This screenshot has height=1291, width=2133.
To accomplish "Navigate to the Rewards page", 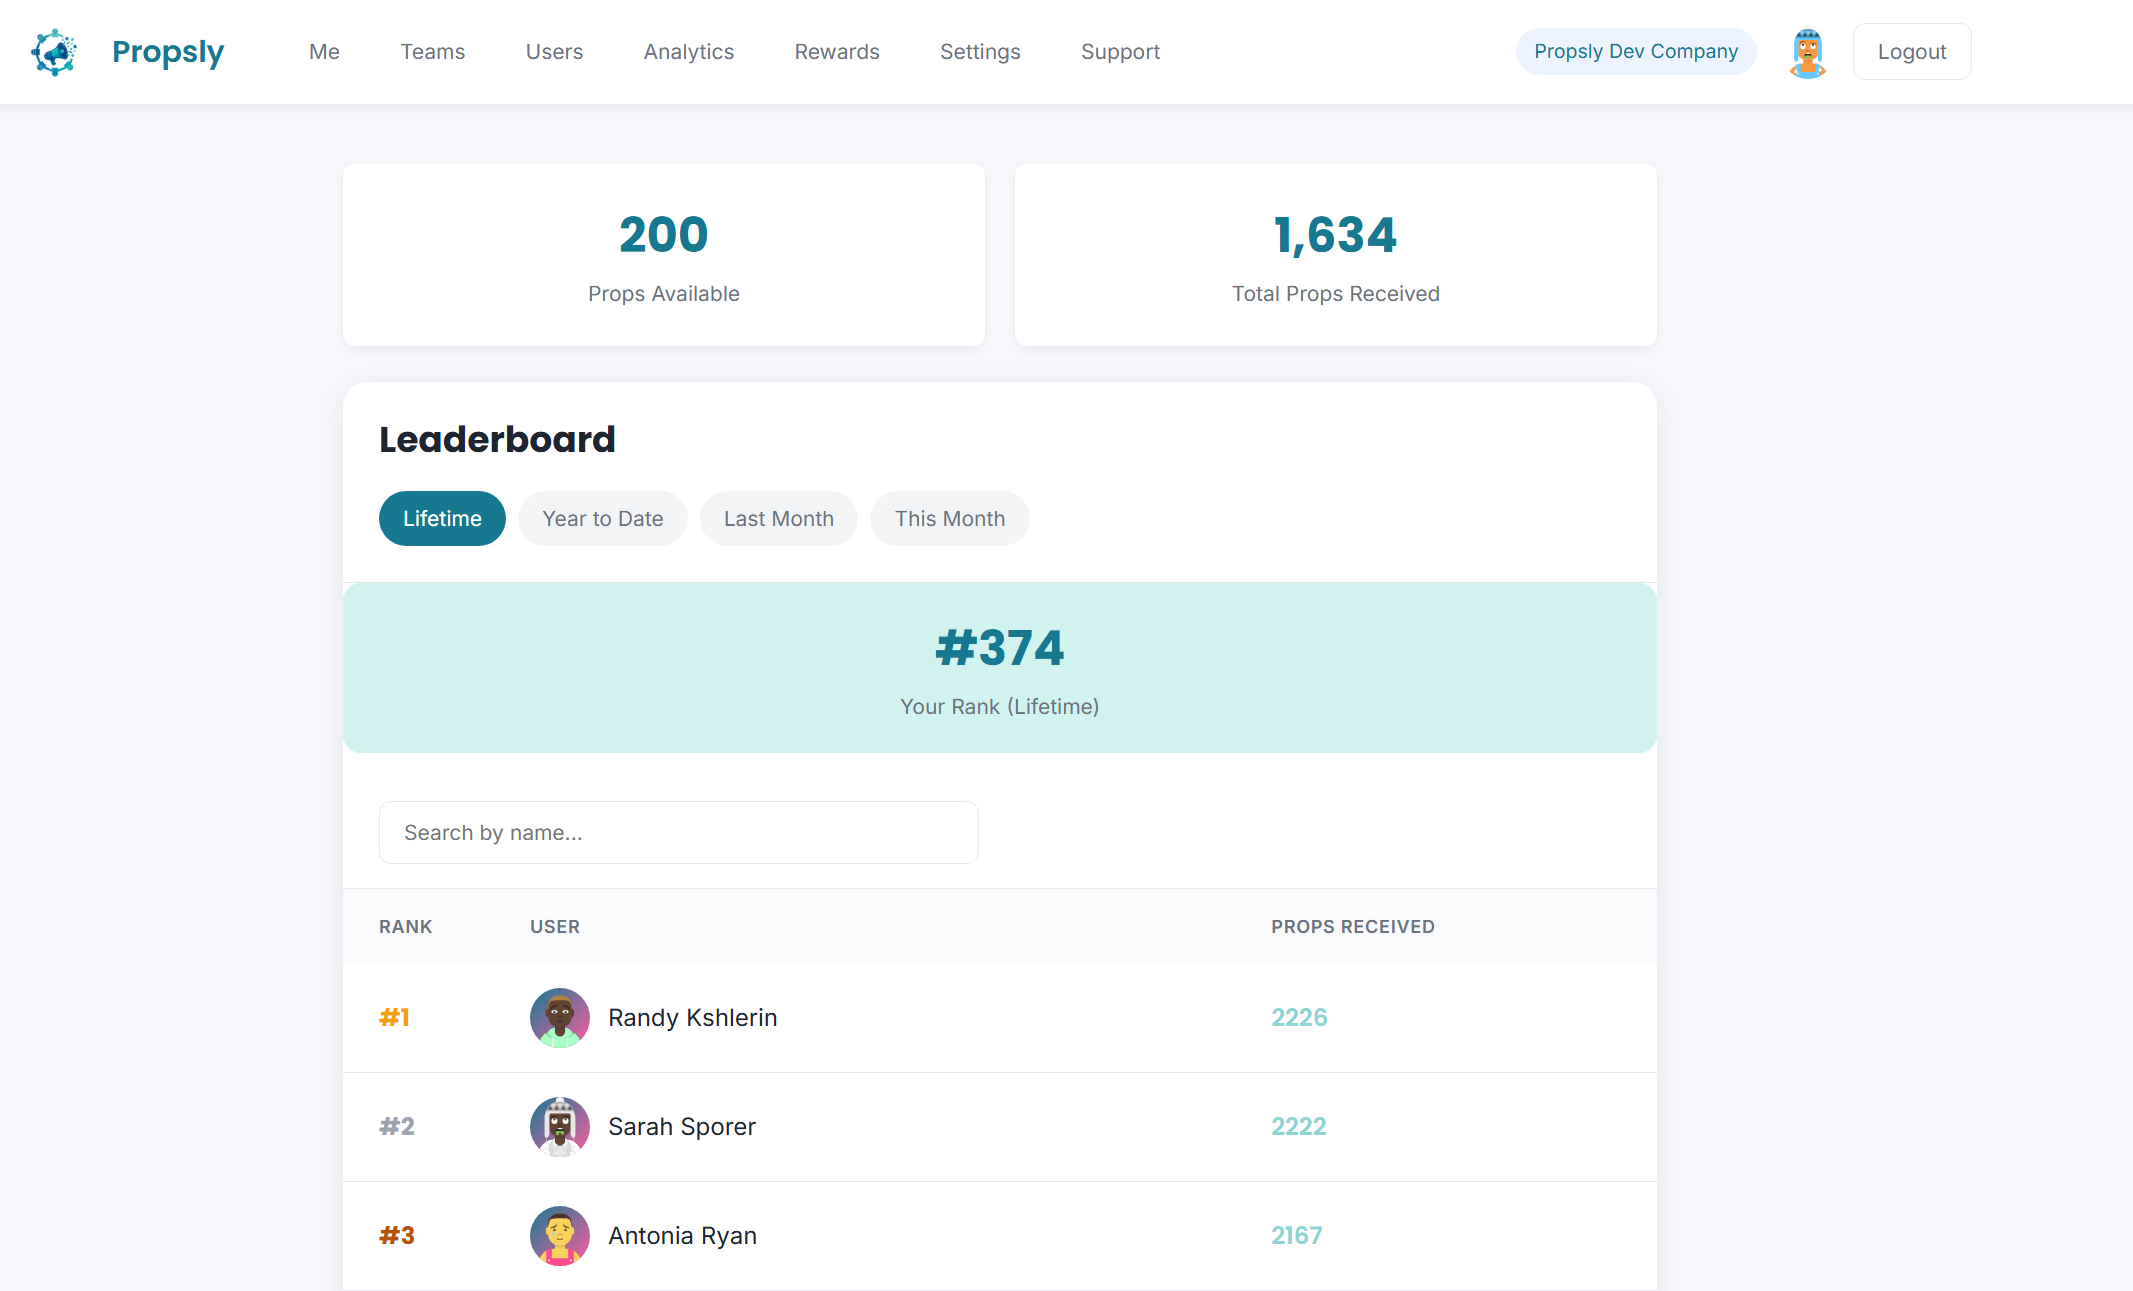I will 836,51.
